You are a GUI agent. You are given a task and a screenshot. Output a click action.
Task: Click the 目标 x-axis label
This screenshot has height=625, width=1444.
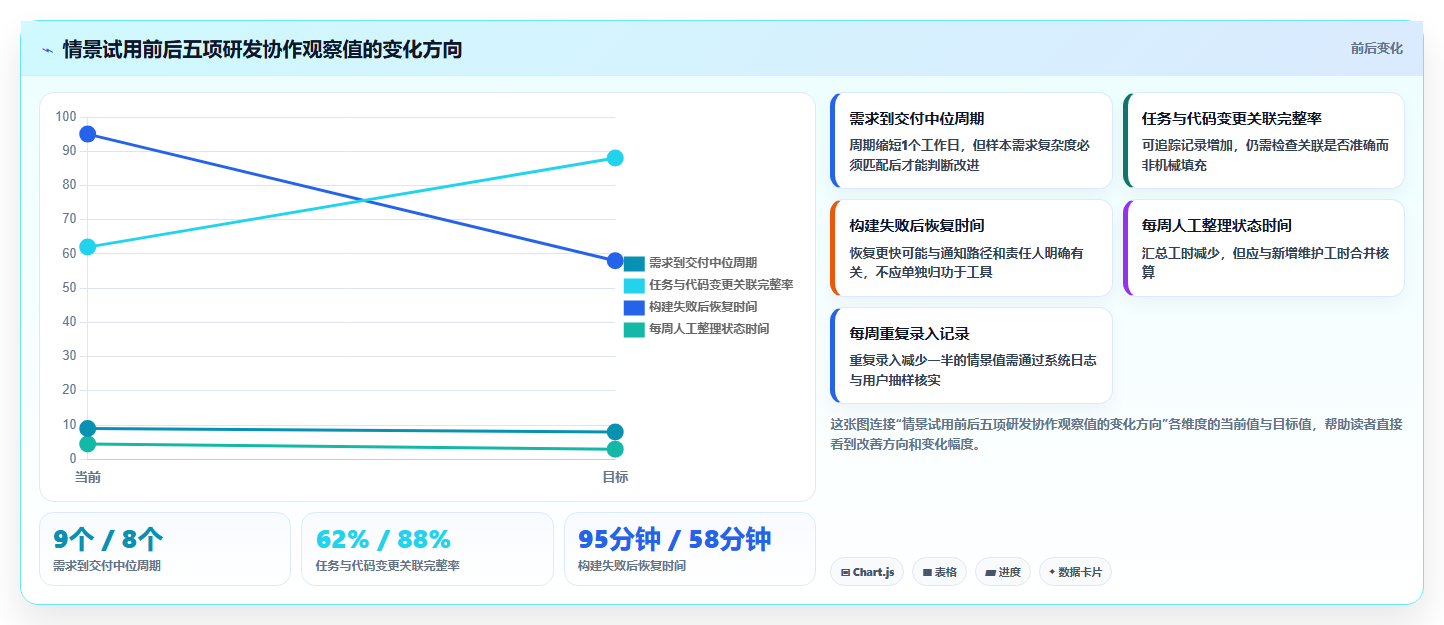(615, 477)
